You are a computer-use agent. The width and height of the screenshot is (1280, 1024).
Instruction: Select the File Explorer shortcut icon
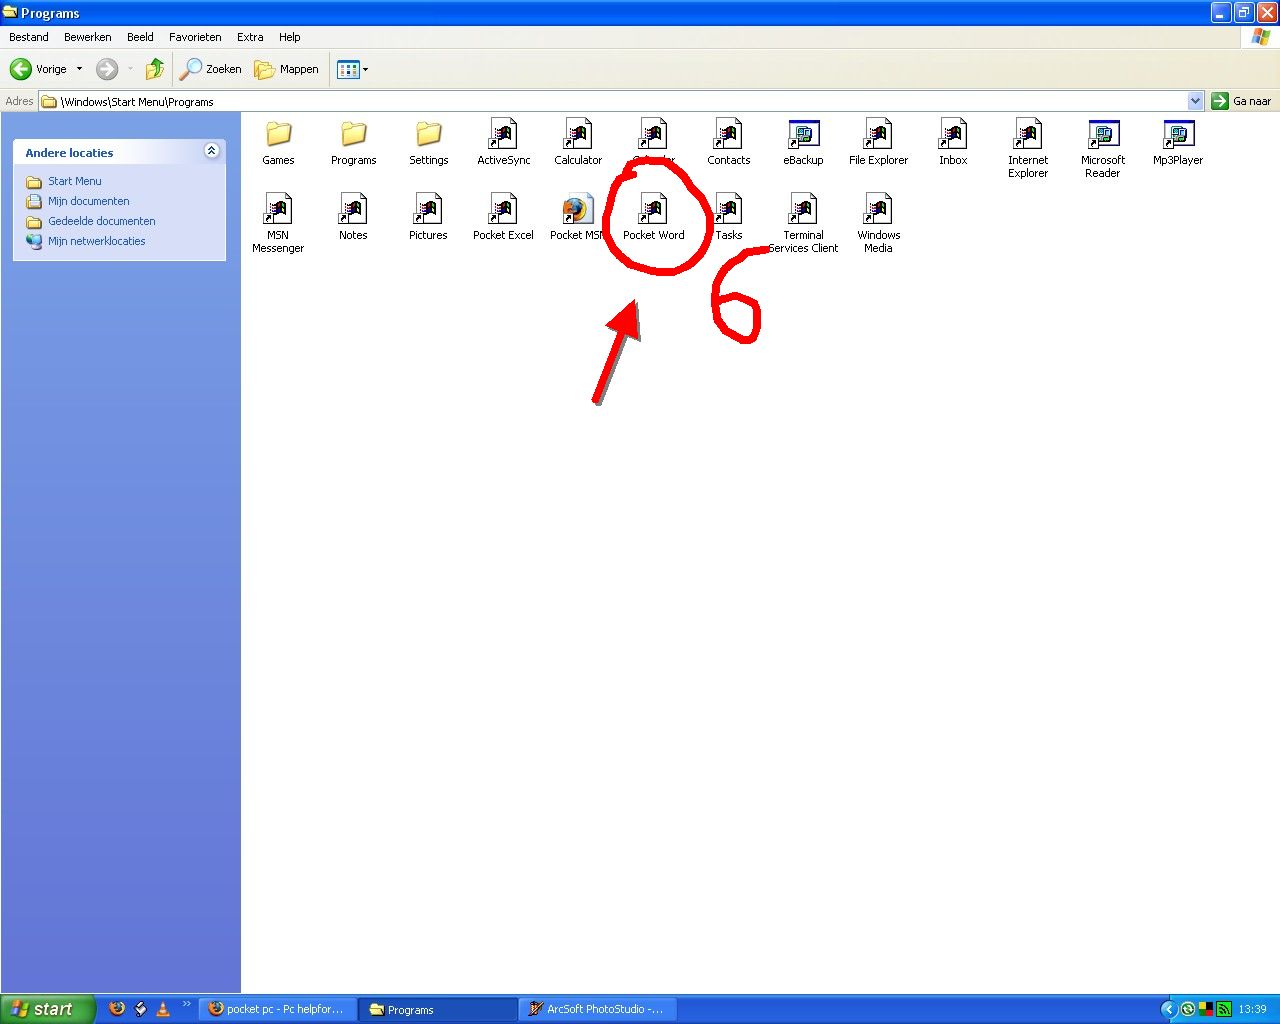coord(878,134)
